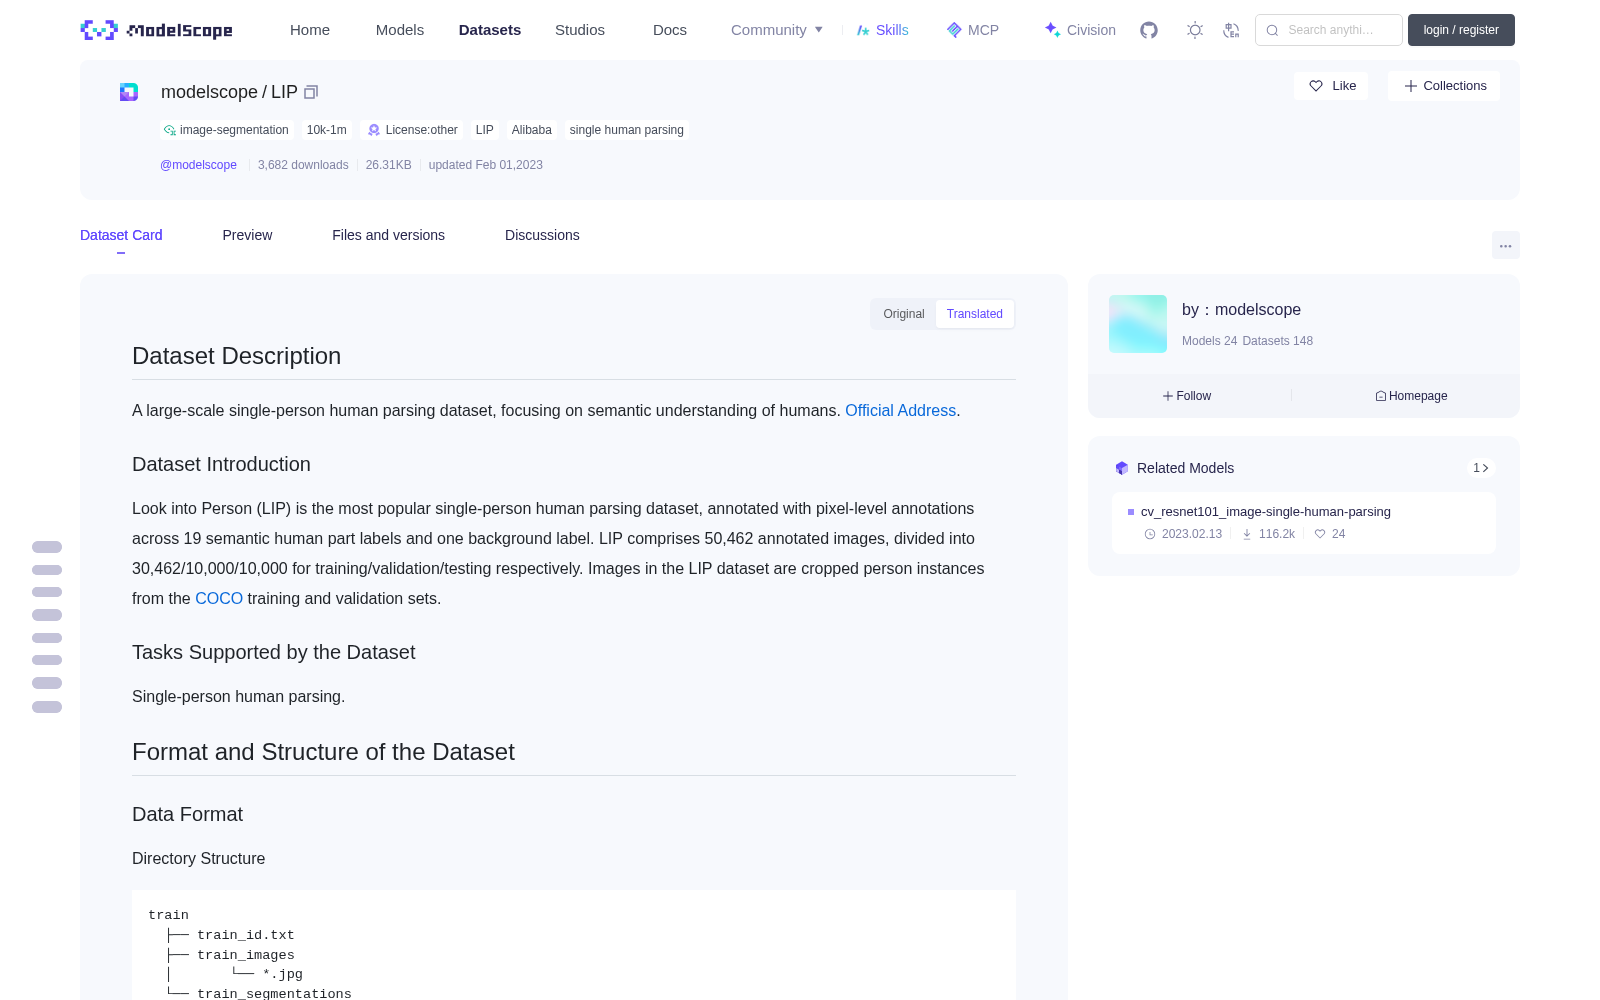
Task: Open the three-dots more options menu
Action: point(1506,245)
